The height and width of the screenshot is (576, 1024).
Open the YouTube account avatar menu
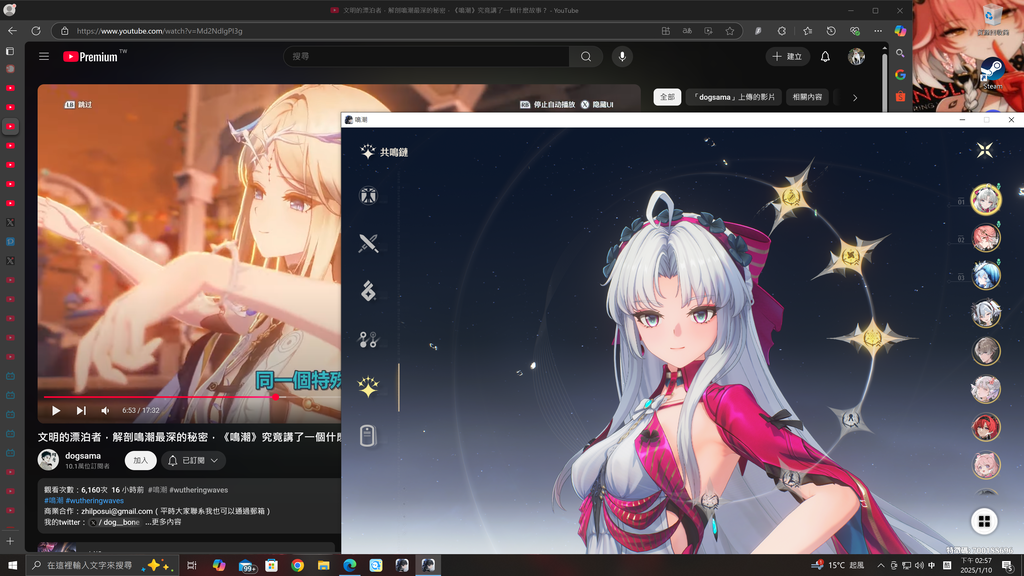856,57
